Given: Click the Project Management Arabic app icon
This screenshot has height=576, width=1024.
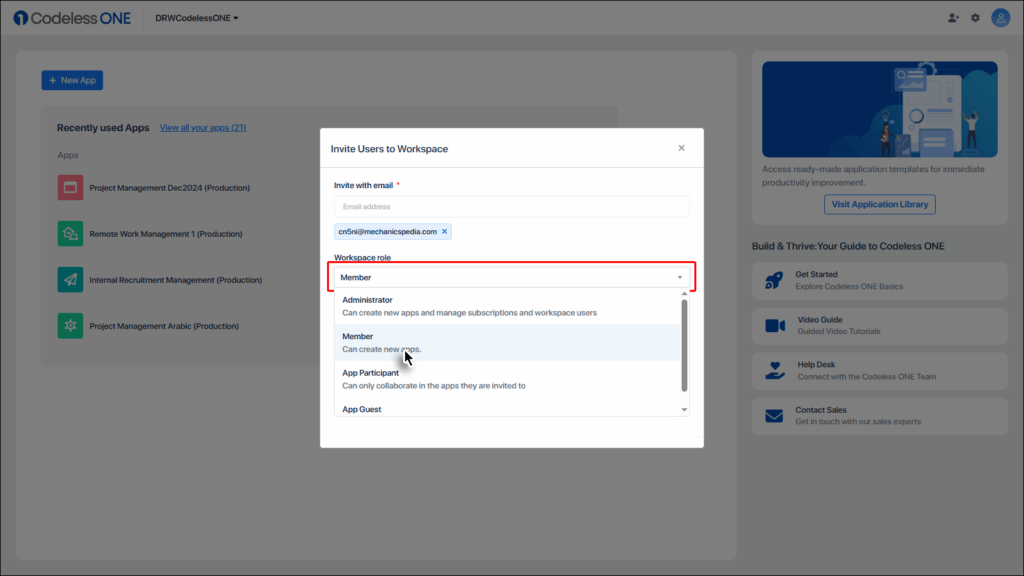Looking at the screenshot, I should click(x=70, y=326).
